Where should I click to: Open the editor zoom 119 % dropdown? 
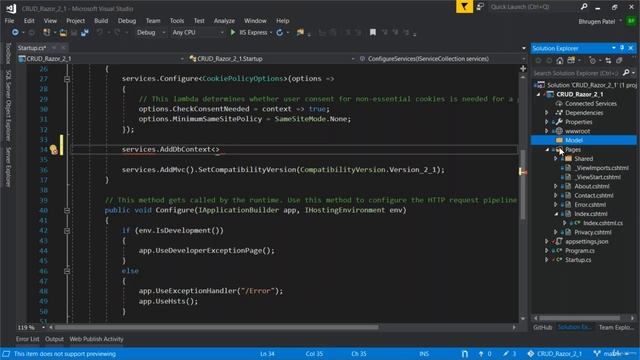[x=43, y=327]
